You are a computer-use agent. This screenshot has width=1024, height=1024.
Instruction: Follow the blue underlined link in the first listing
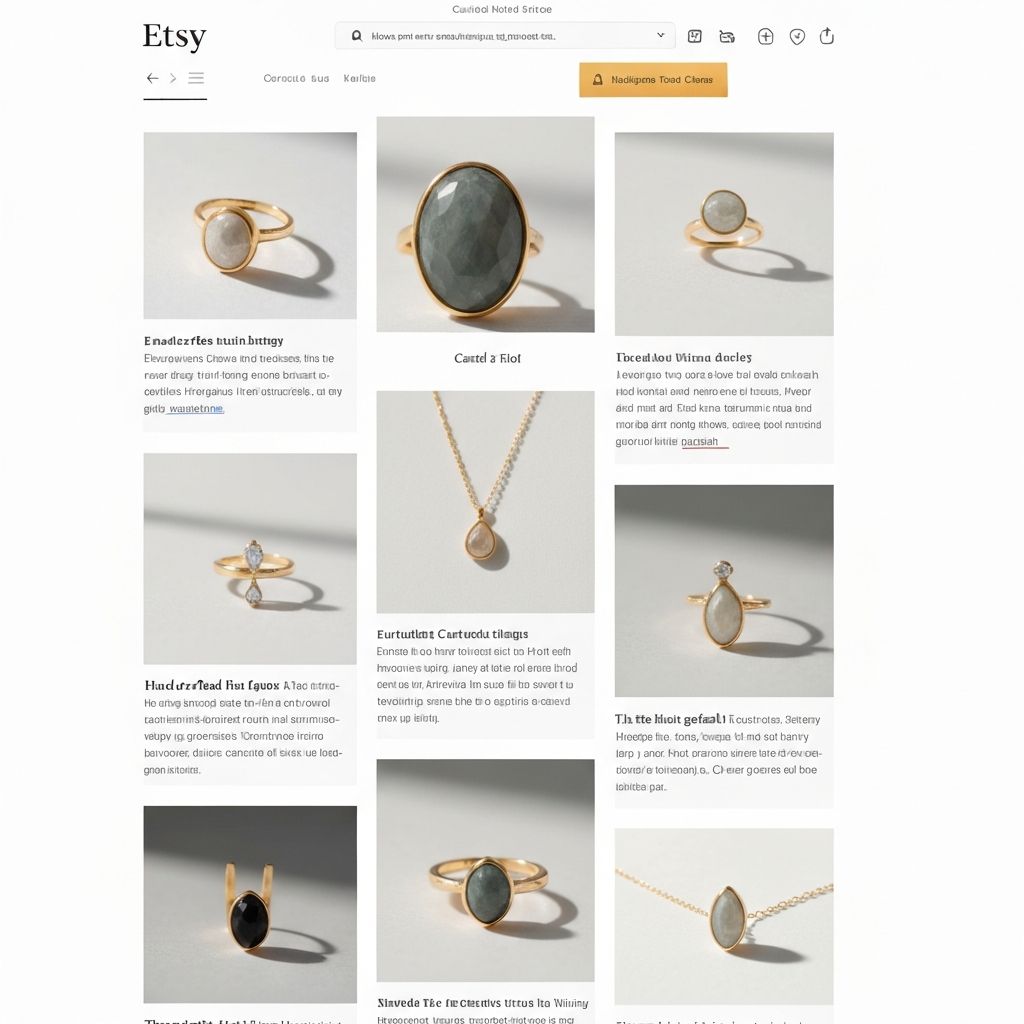coord(196,409)
